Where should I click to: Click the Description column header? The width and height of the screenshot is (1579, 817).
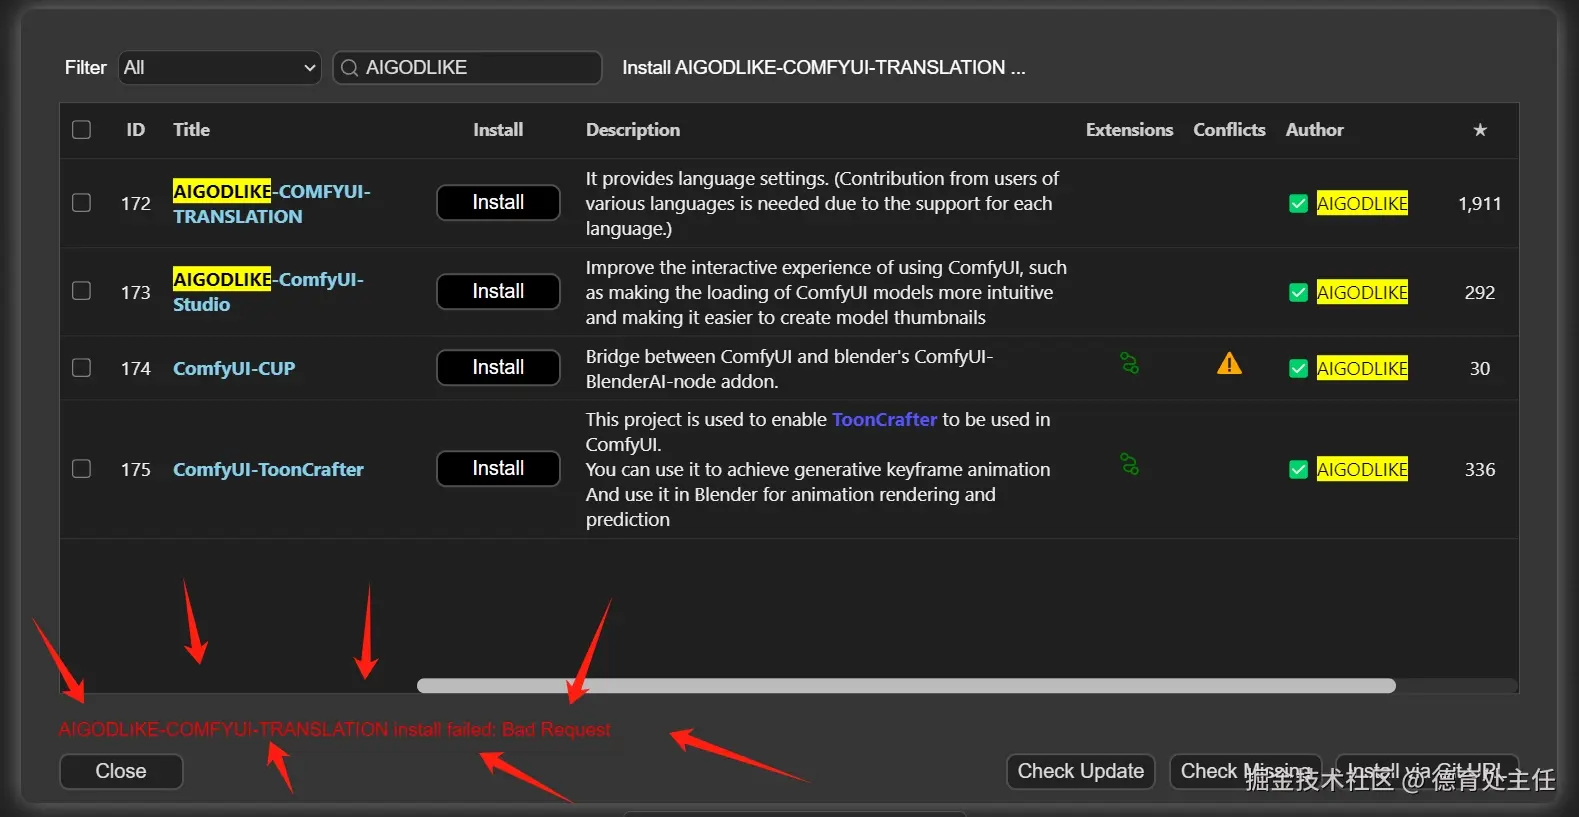pyautogui.click(x=633, y=130)
